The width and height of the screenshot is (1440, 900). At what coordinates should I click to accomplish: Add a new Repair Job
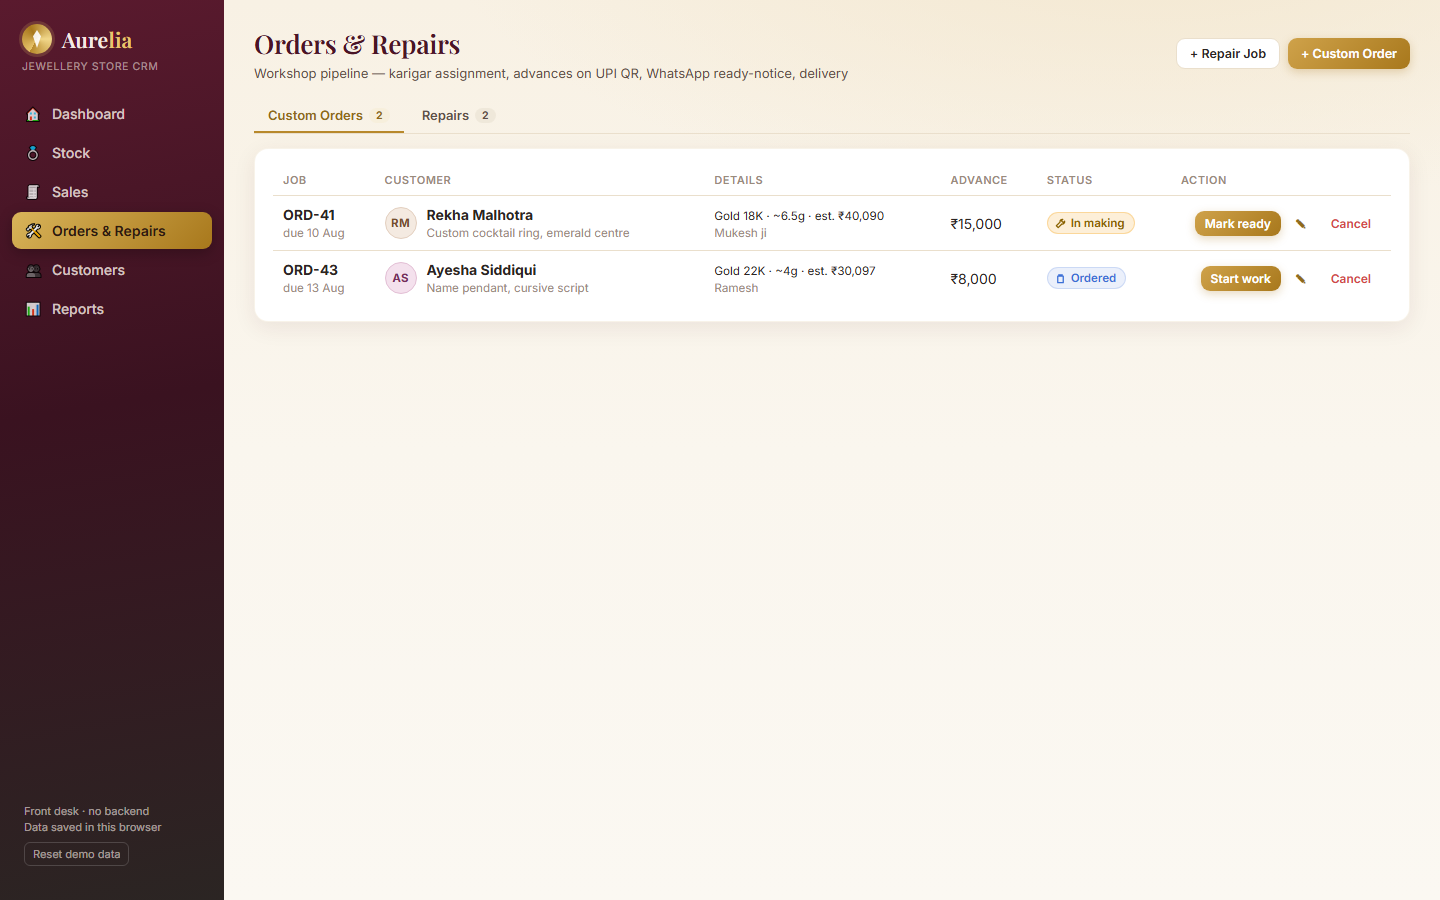point(1227,54)
